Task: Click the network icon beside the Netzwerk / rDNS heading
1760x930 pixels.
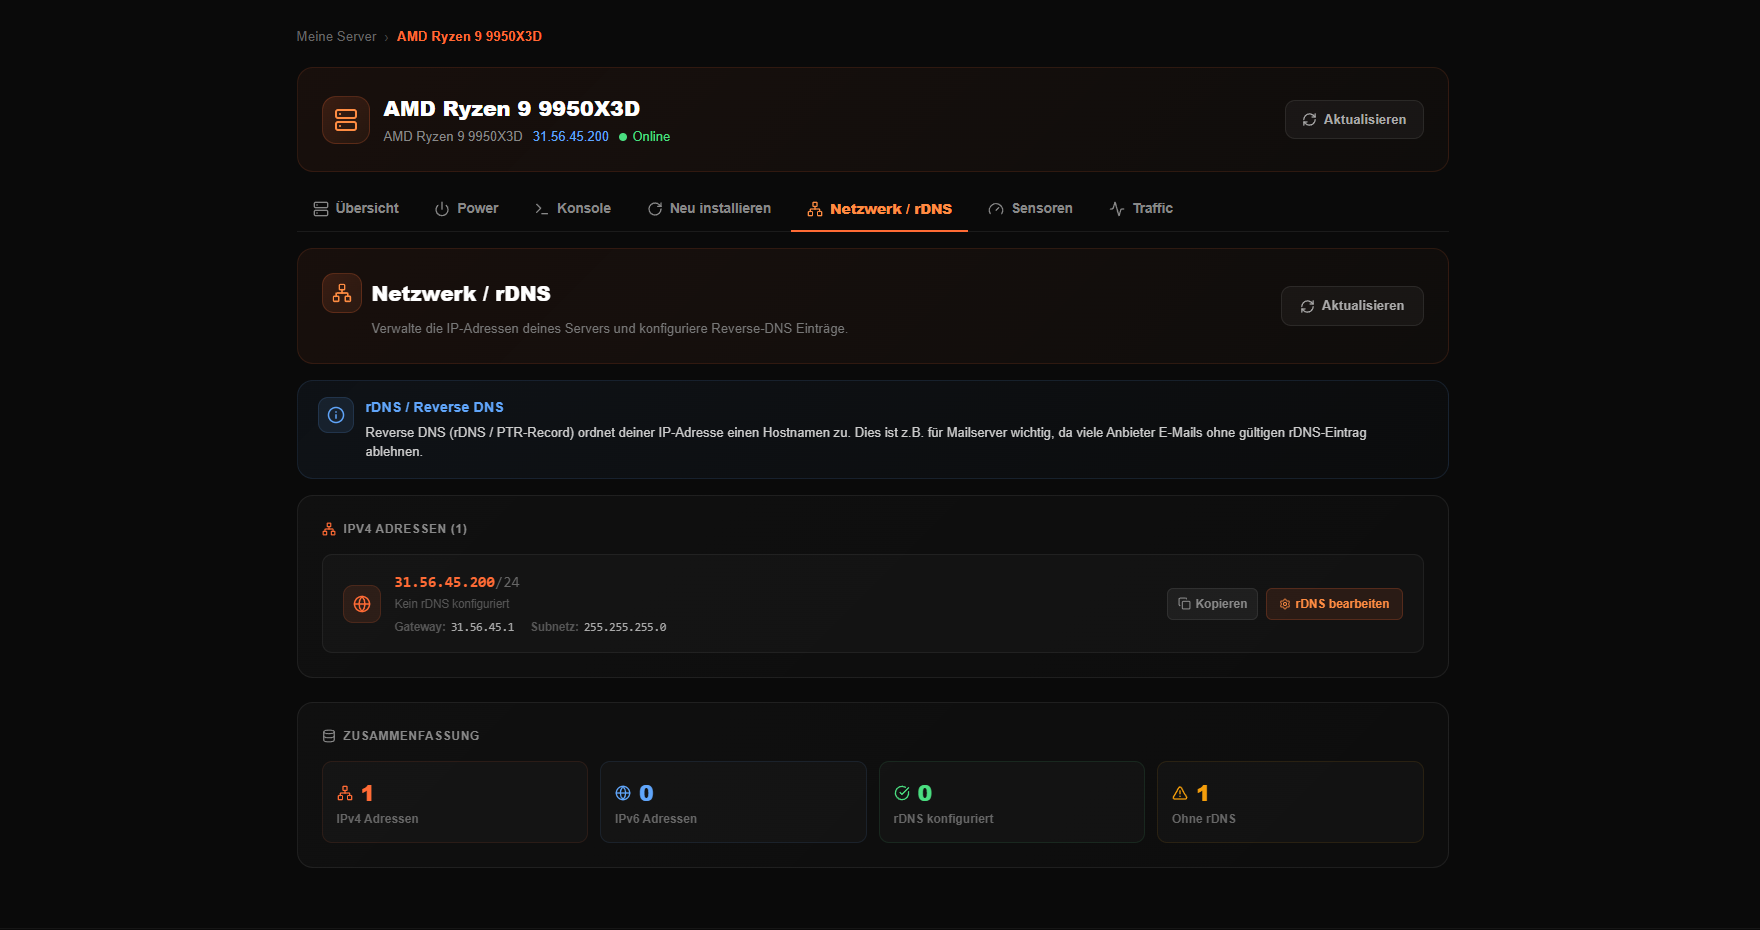Action: point(342,293)
